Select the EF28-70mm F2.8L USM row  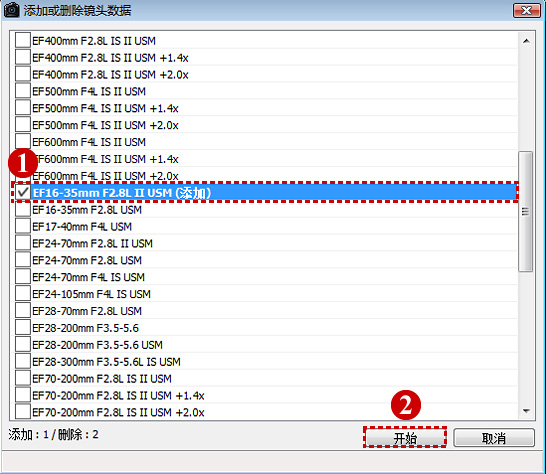pyautogui.click(x=264, y=311)
